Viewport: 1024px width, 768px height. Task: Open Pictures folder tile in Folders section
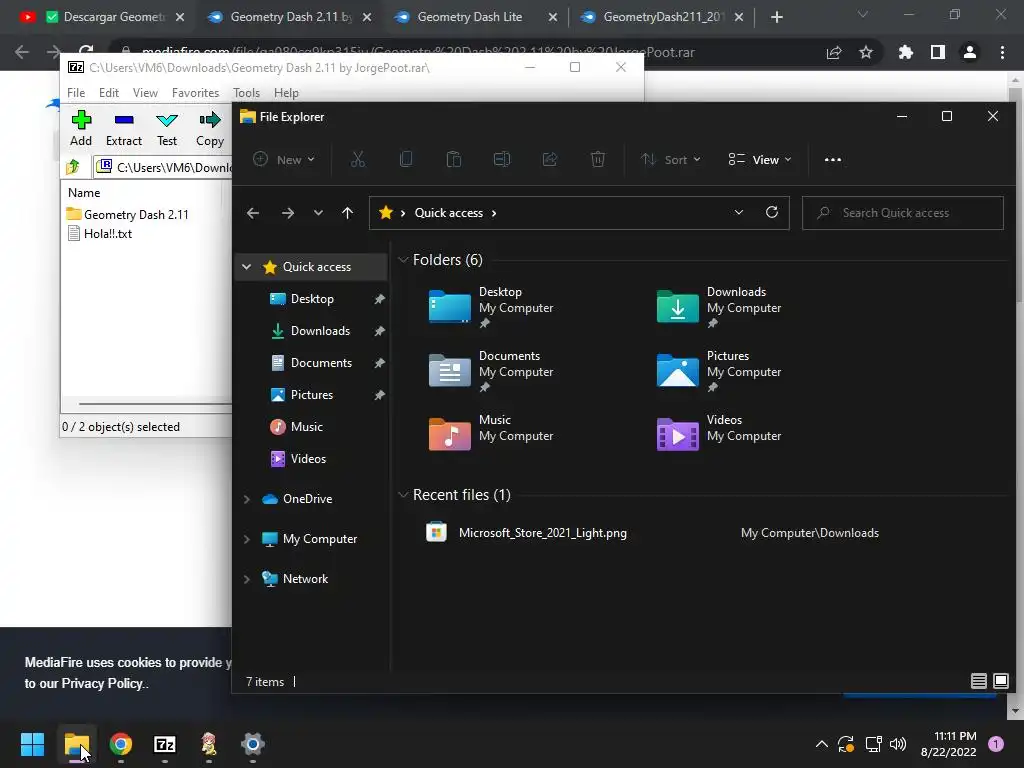719,371
